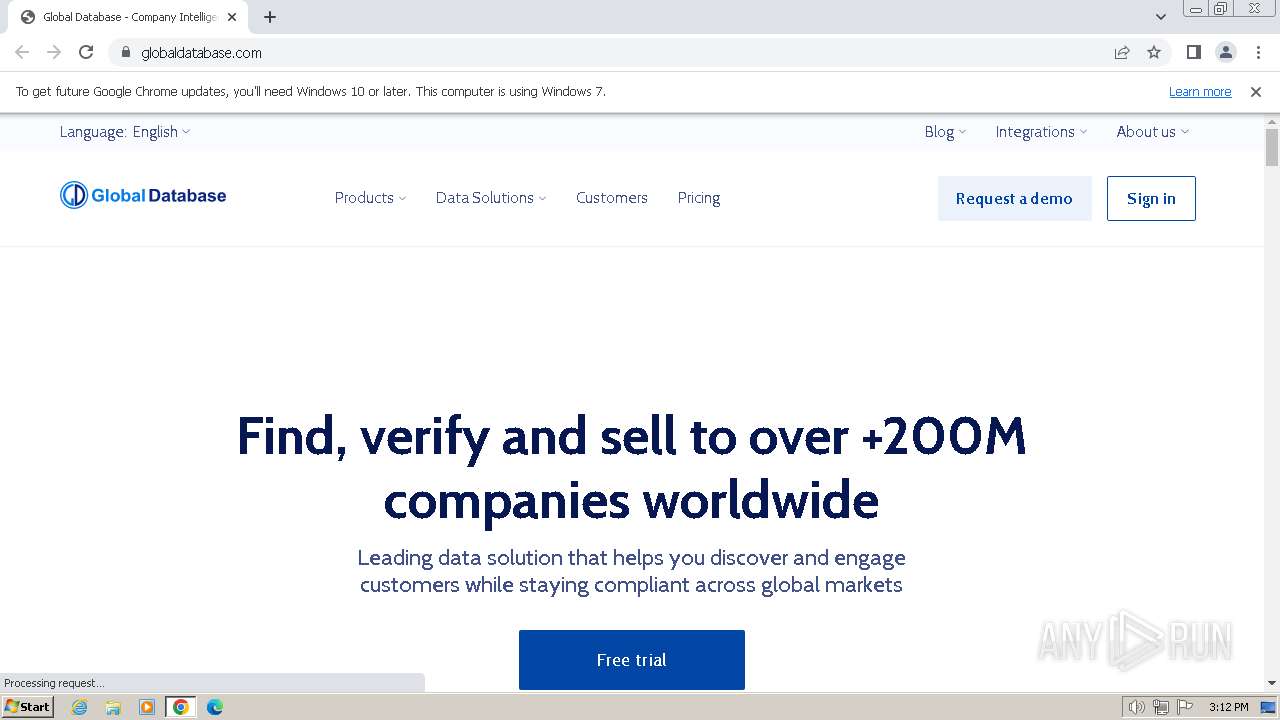Screen dimensions: 1280x720
Task: Open Microsoft Edge from taskbar
Action: (x=215, y=707)
